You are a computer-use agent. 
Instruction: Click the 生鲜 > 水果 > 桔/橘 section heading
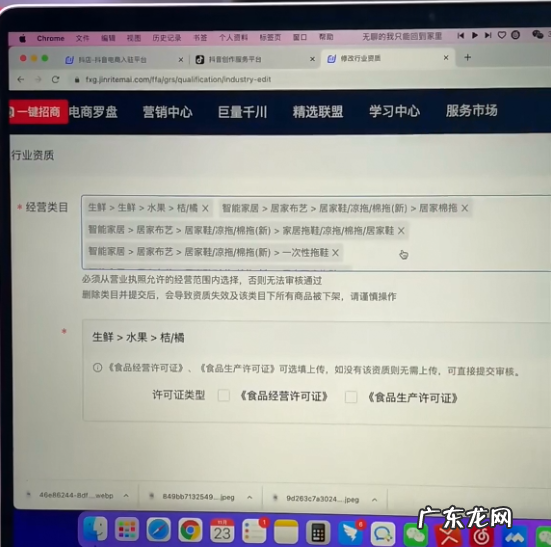138,338
